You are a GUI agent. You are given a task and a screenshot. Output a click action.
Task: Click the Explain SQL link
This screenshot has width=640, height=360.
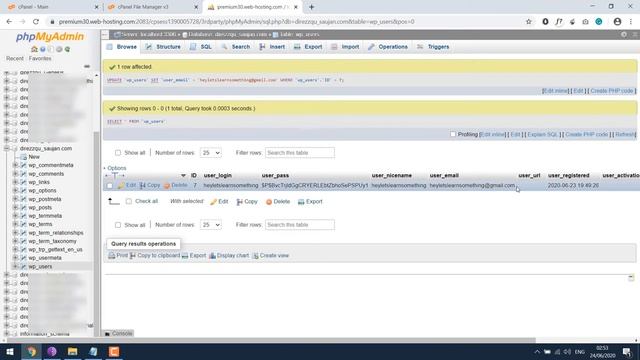(x=542, y=134)
